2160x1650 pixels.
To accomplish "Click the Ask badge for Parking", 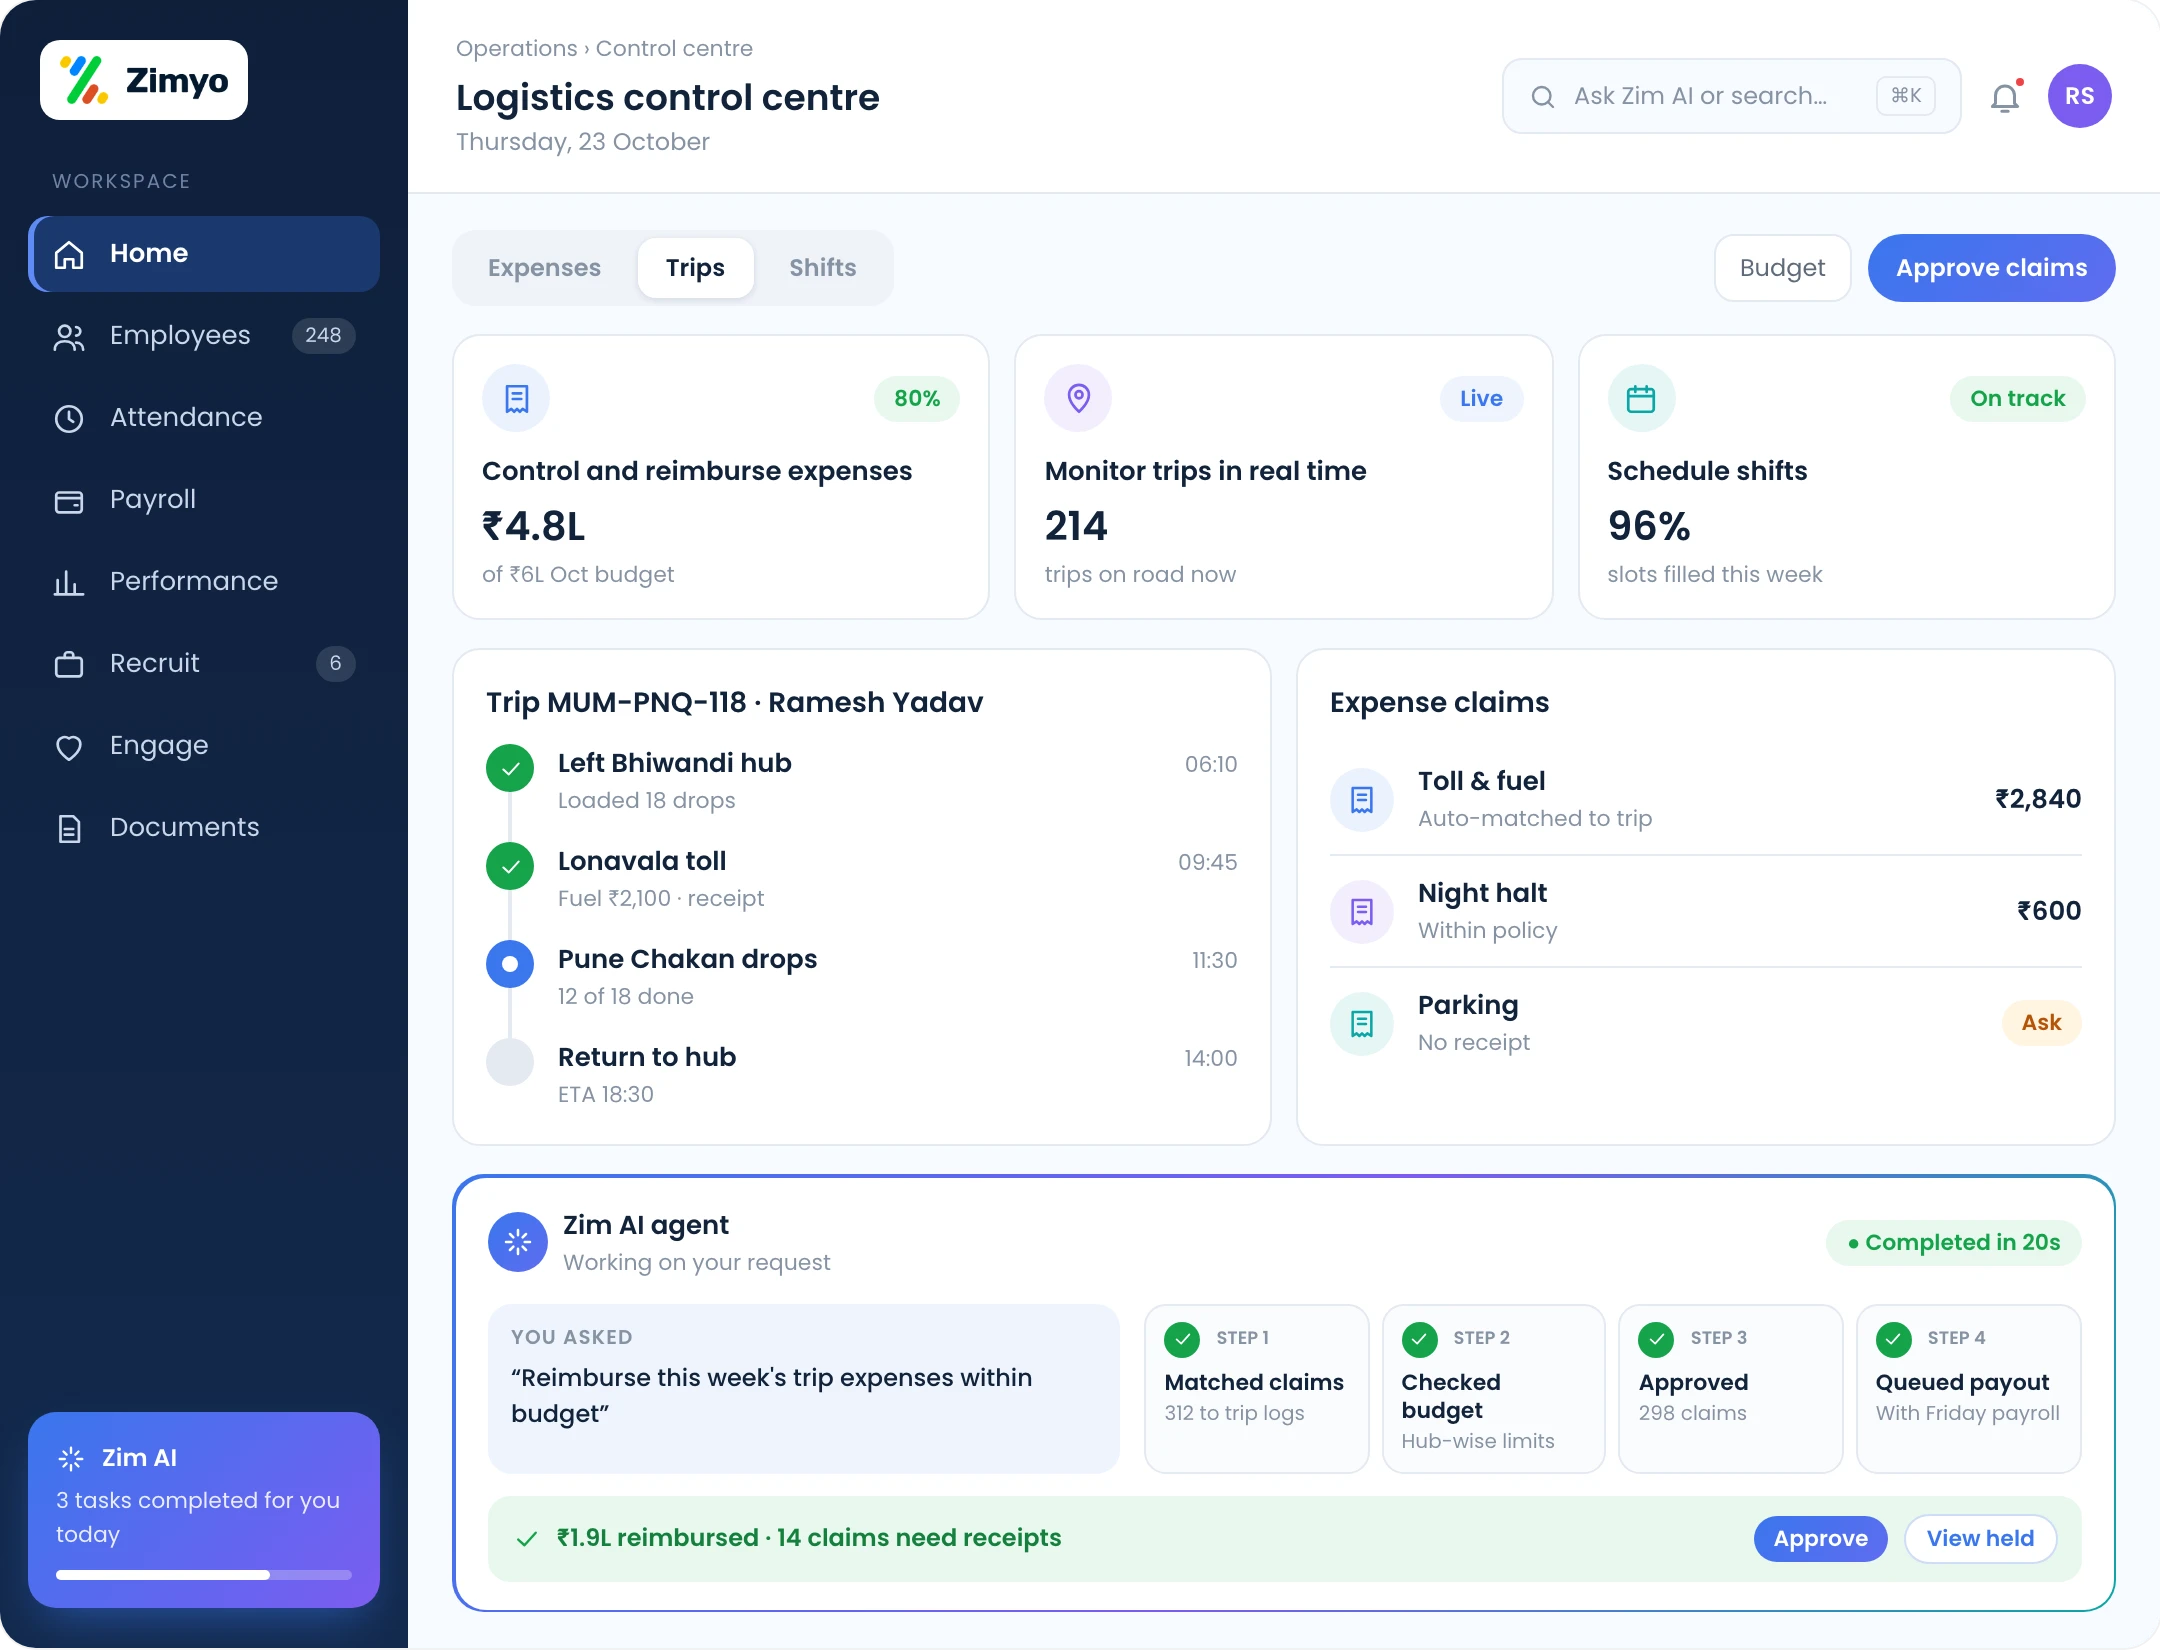I will click(x=2041, y=1023).
